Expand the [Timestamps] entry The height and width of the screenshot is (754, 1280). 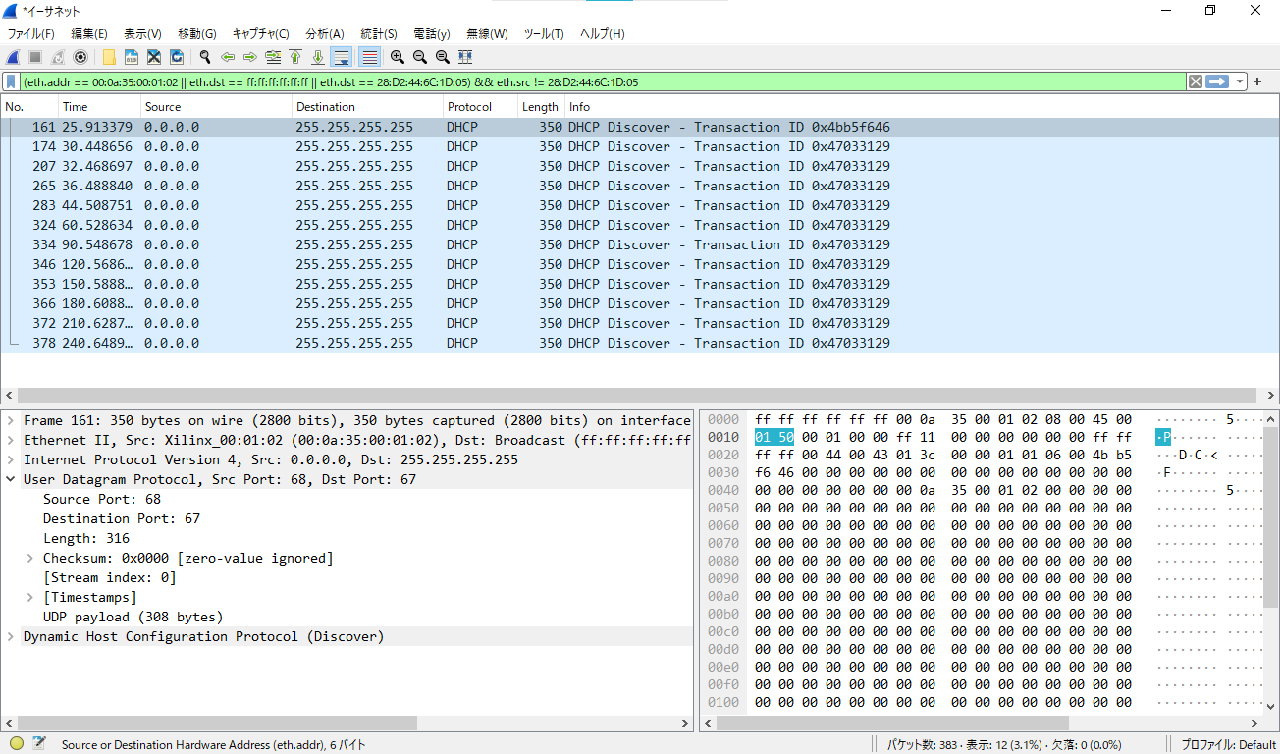[x=30, y=597]
